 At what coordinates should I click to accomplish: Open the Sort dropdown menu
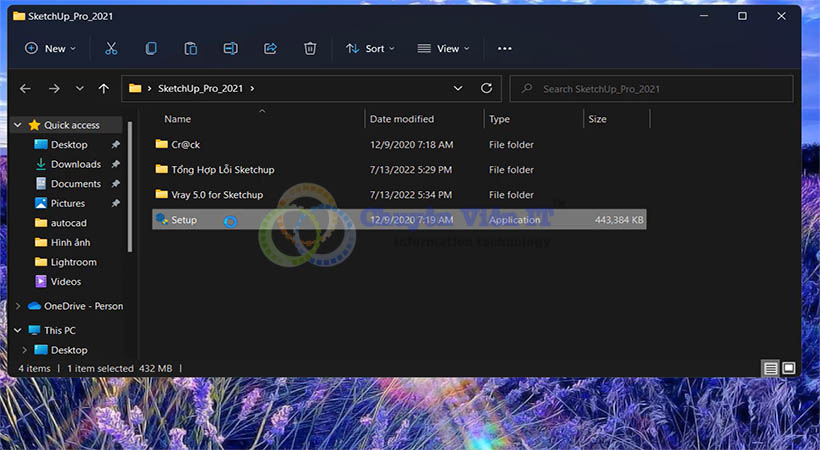pos(369,48)
